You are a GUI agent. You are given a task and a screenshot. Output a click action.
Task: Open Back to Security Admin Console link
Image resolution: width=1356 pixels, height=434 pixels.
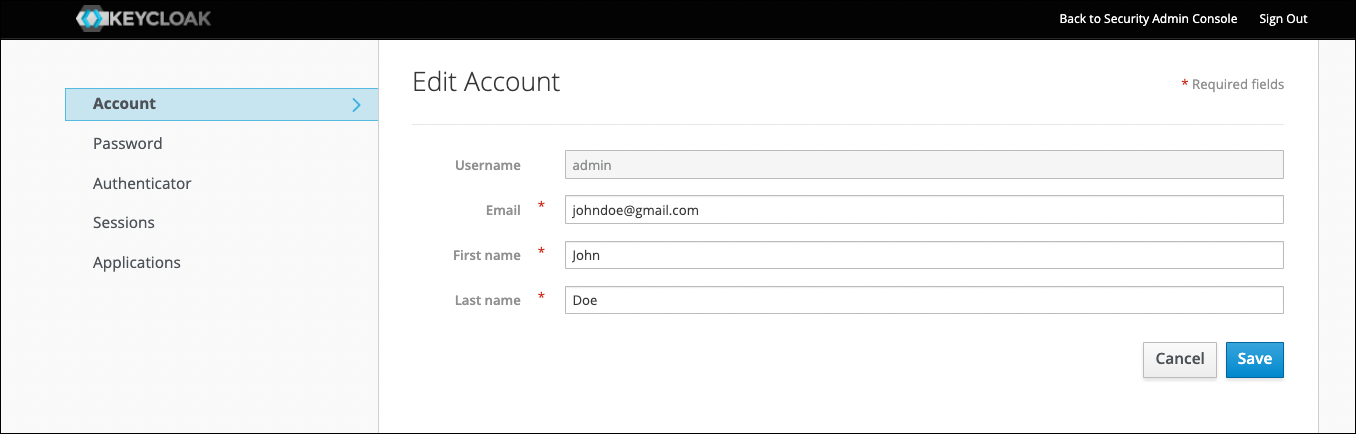[x=1148, y=19]
